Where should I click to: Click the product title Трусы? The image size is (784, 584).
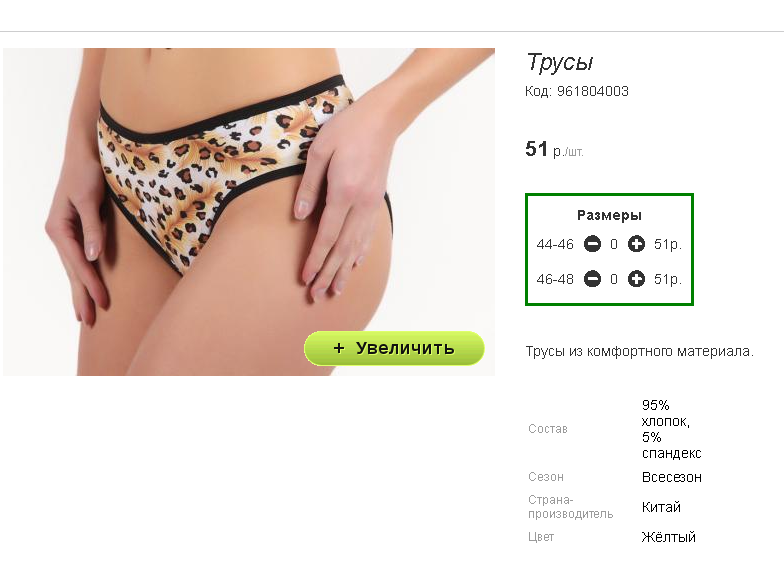[x=560, y=62]
